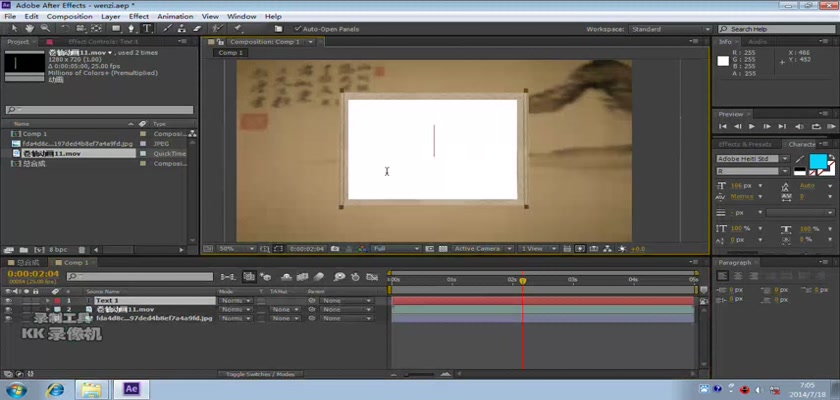Open the Effect menu
The image size is (840, 400).
[139, 17]
